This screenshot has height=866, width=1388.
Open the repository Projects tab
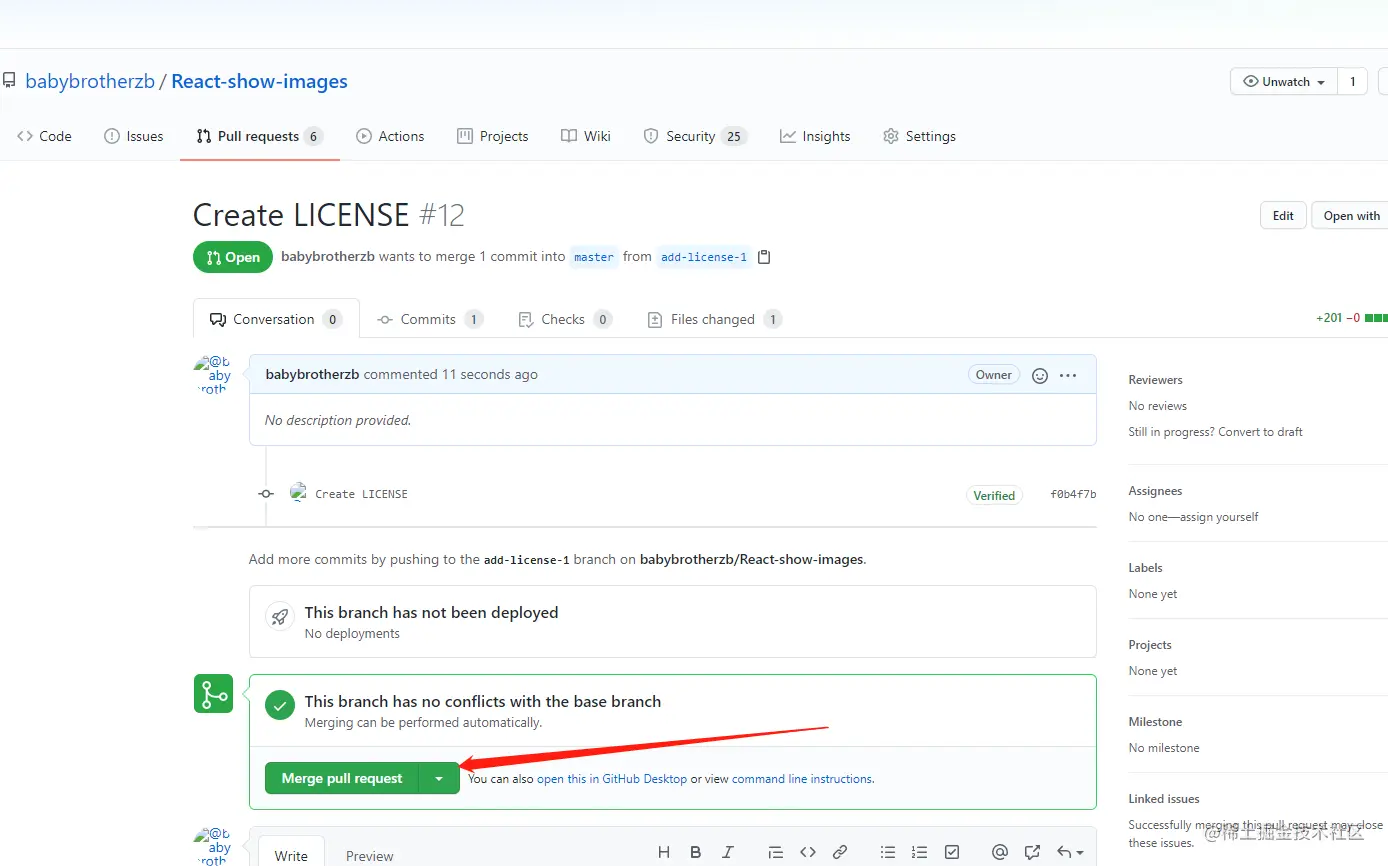tap(492, 136)
